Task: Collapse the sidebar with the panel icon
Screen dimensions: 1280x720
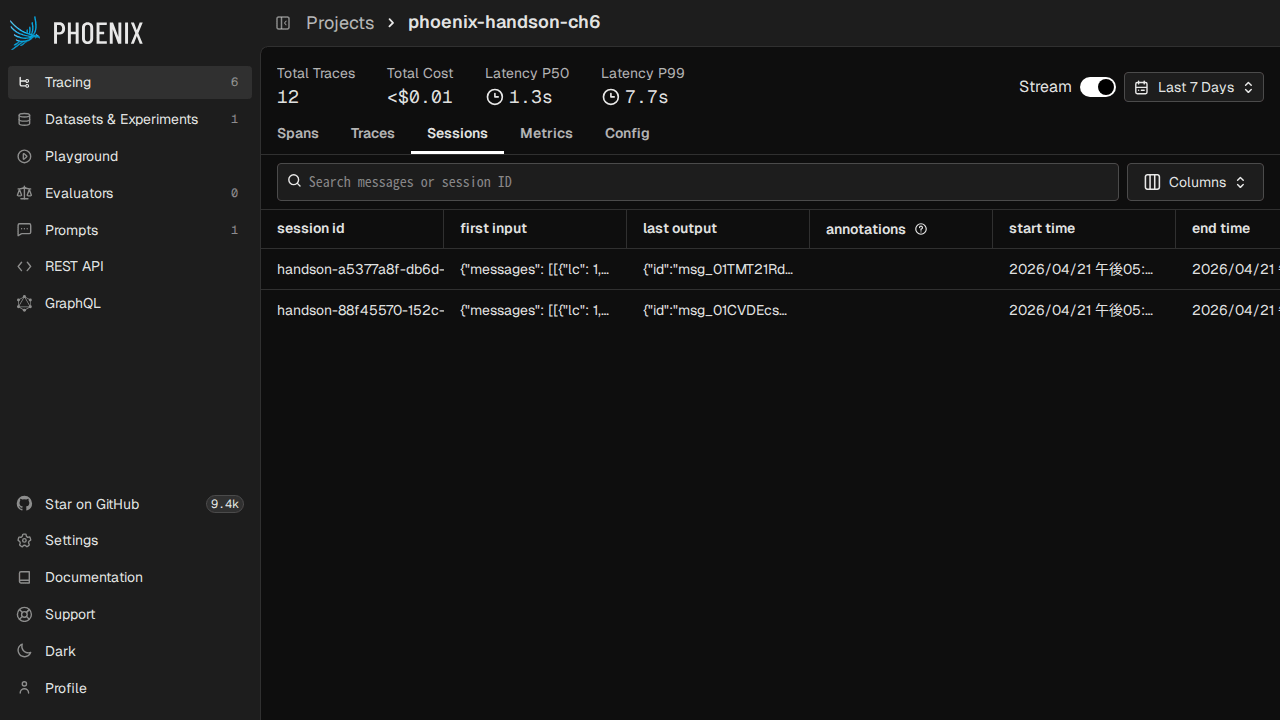Action: click(x=283, y=23)
